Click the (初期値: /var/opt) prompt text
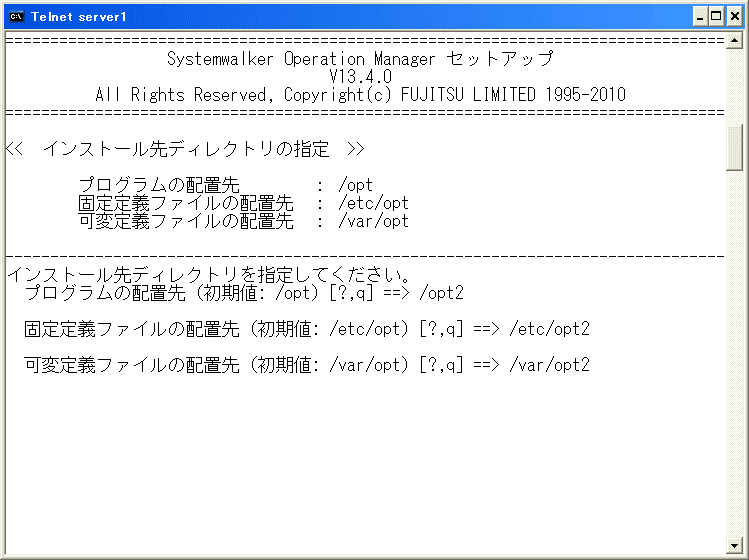This screenshot has height=560, width=749. coord(329,365)
